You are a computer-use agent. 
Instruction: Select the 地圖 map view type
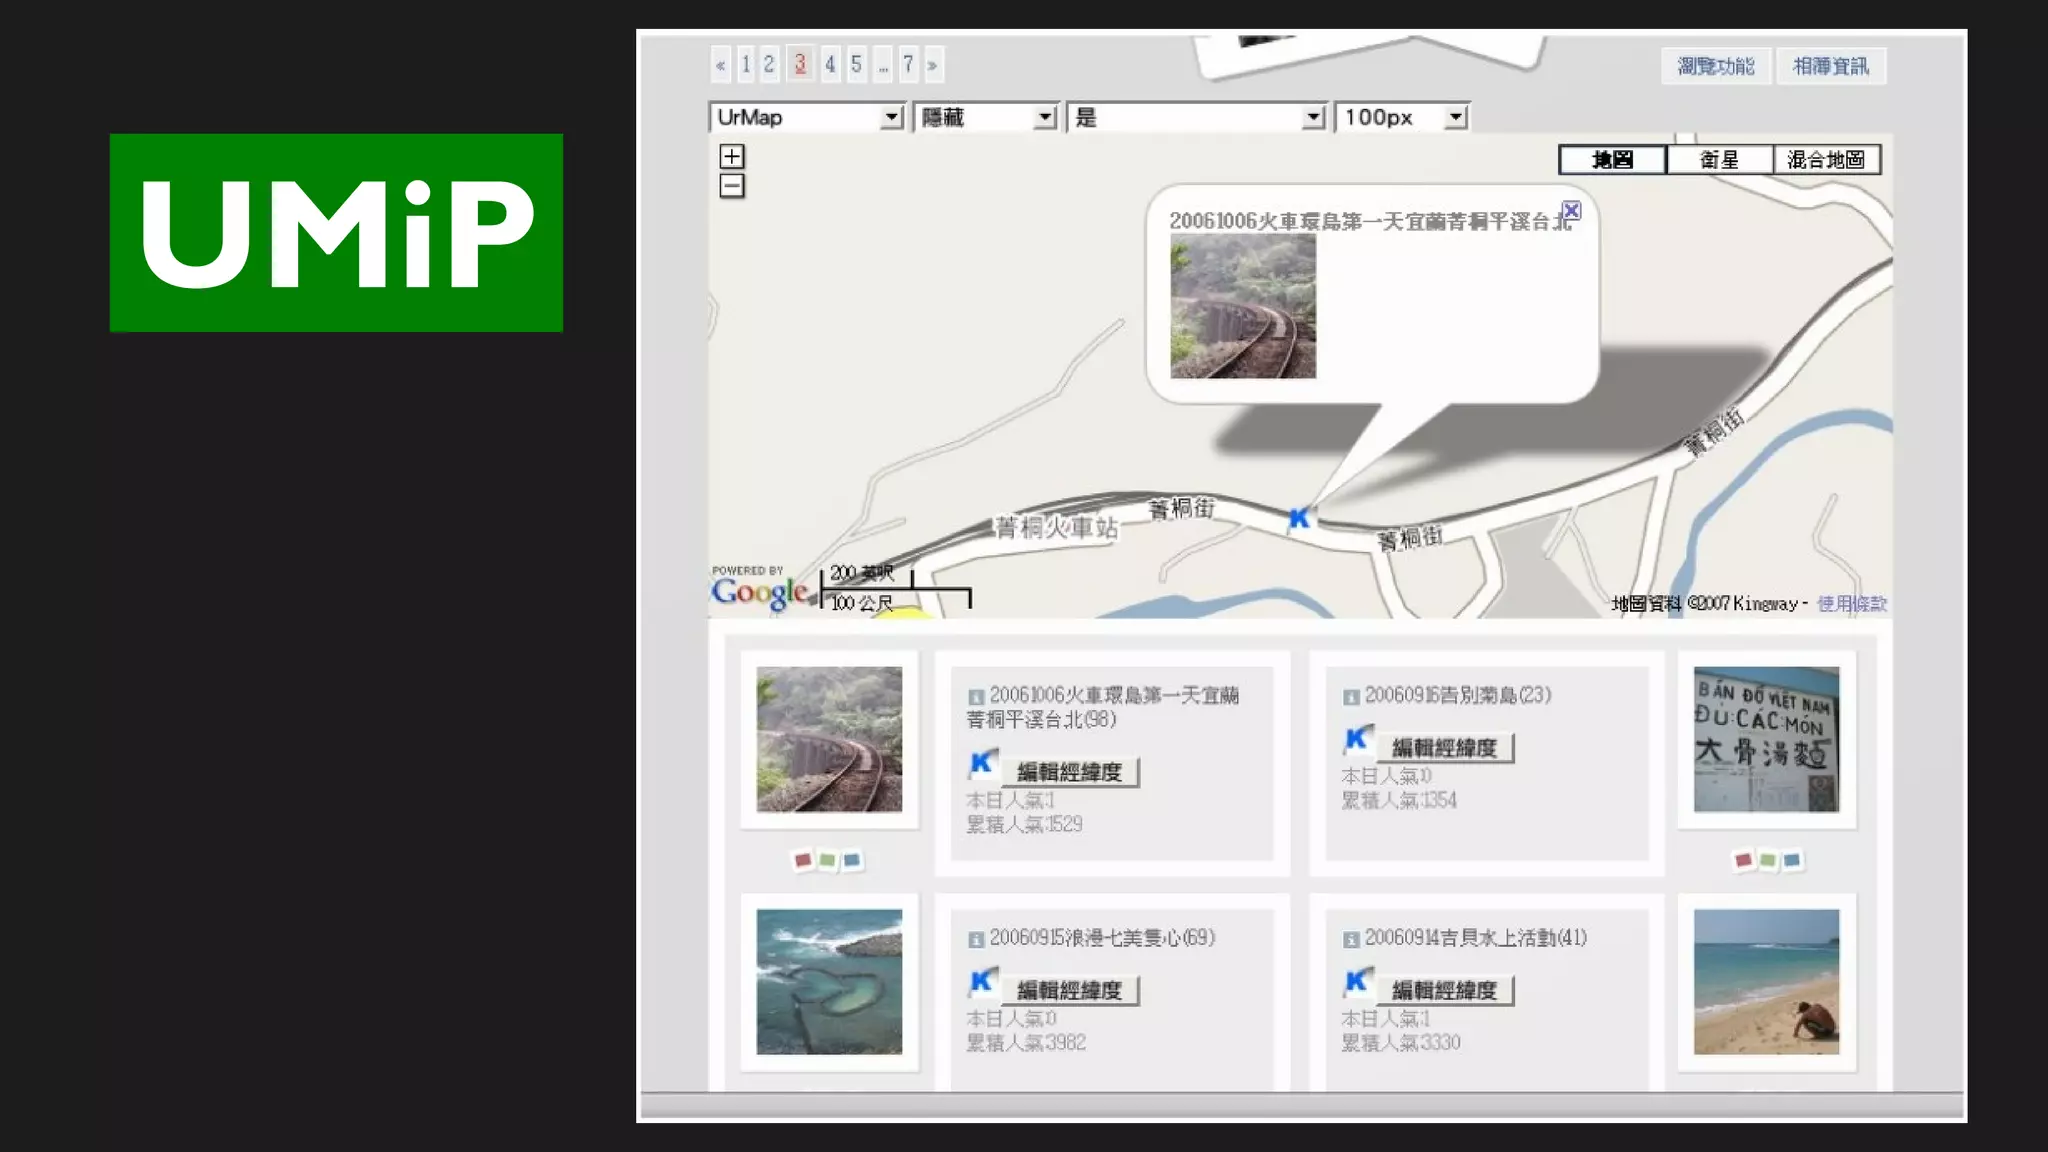click(1612, 160)
